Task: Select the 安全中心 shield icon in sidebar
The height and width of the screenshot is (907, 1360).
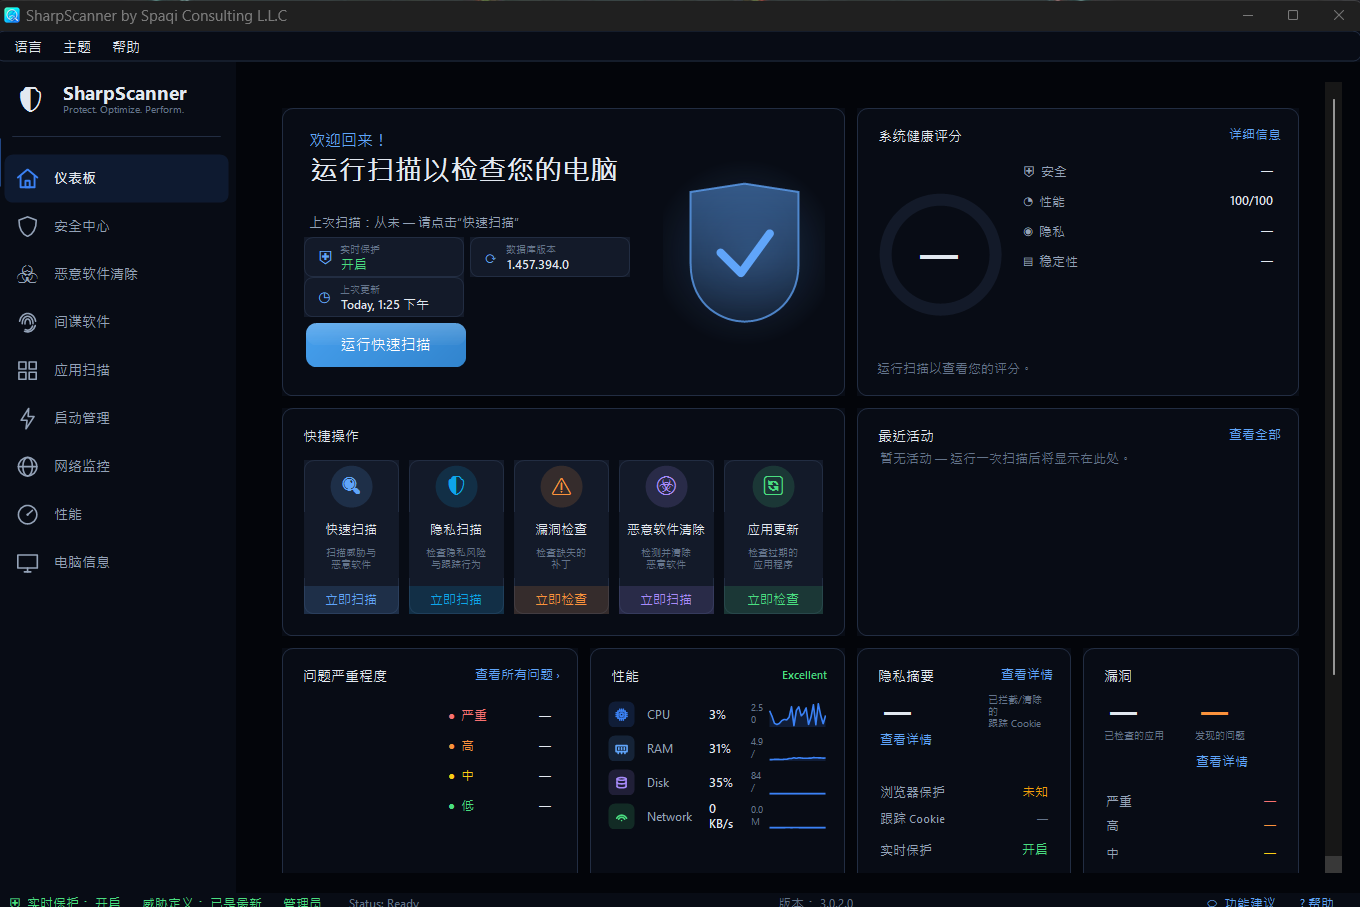Action: [28, 226]
